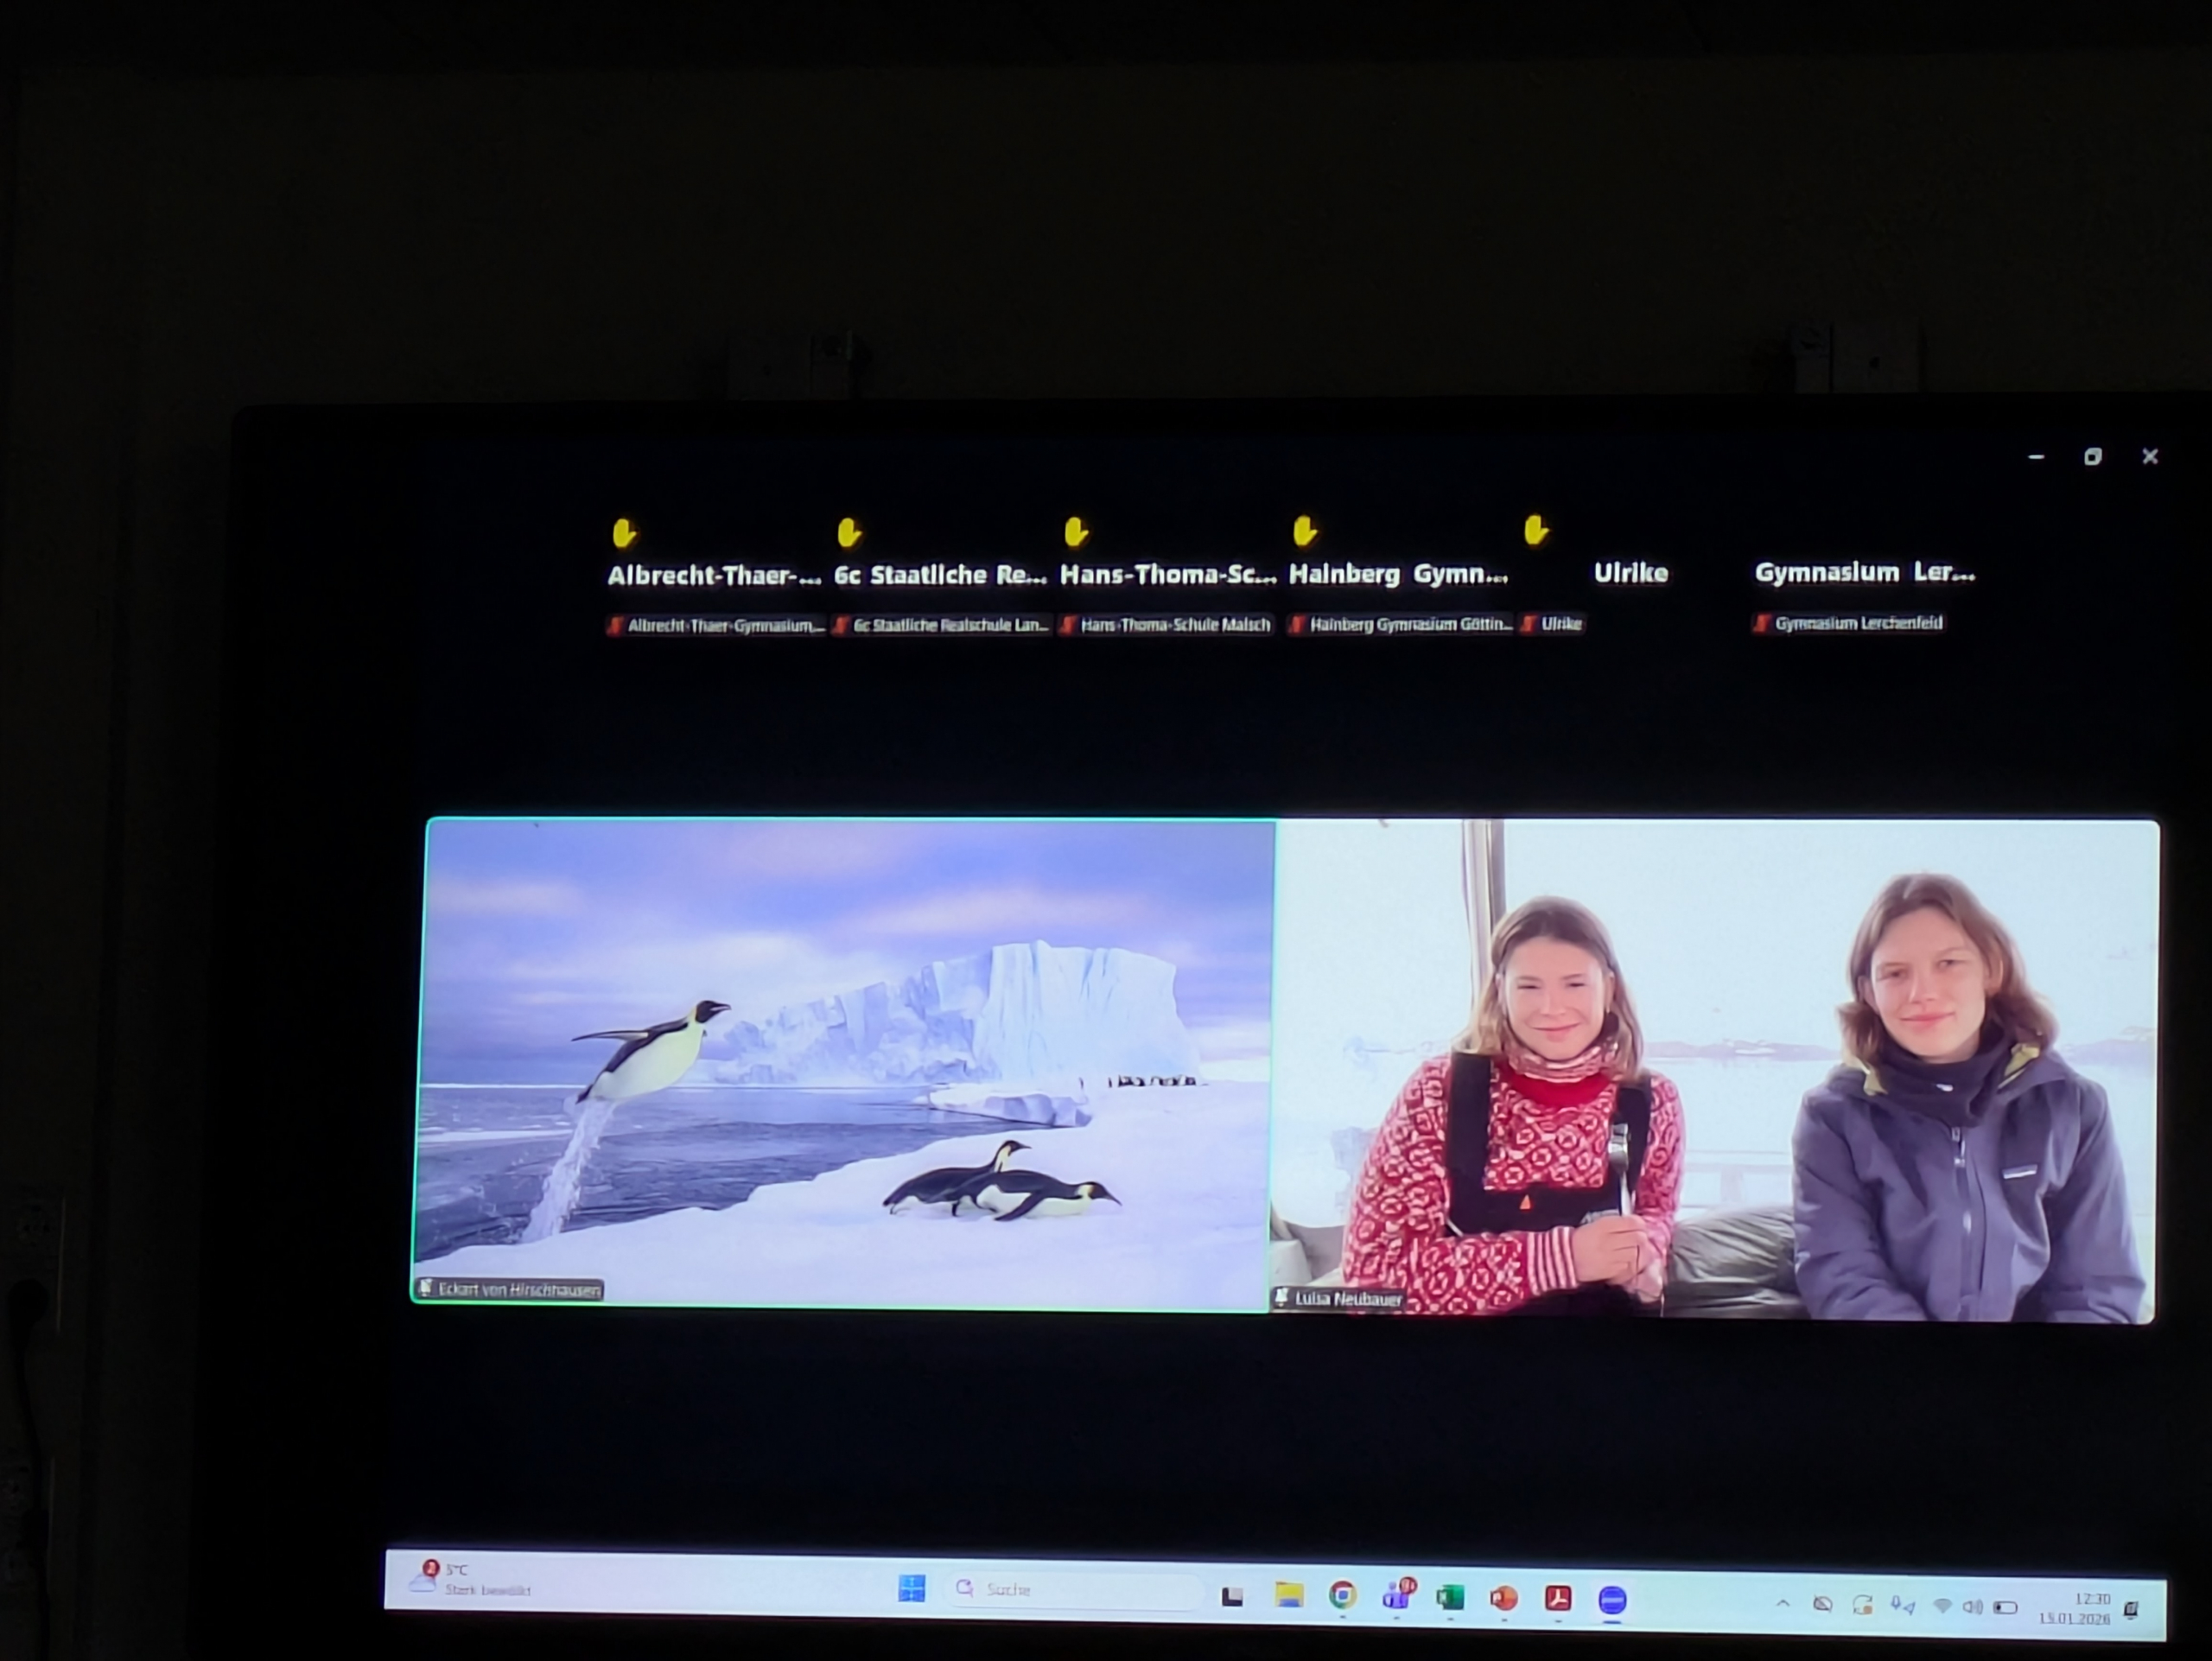The height and width of the screenshot is (1661, 2212).
Task: Open Adobe Acrobat taskbar icon
Action: [1558, 1599]
